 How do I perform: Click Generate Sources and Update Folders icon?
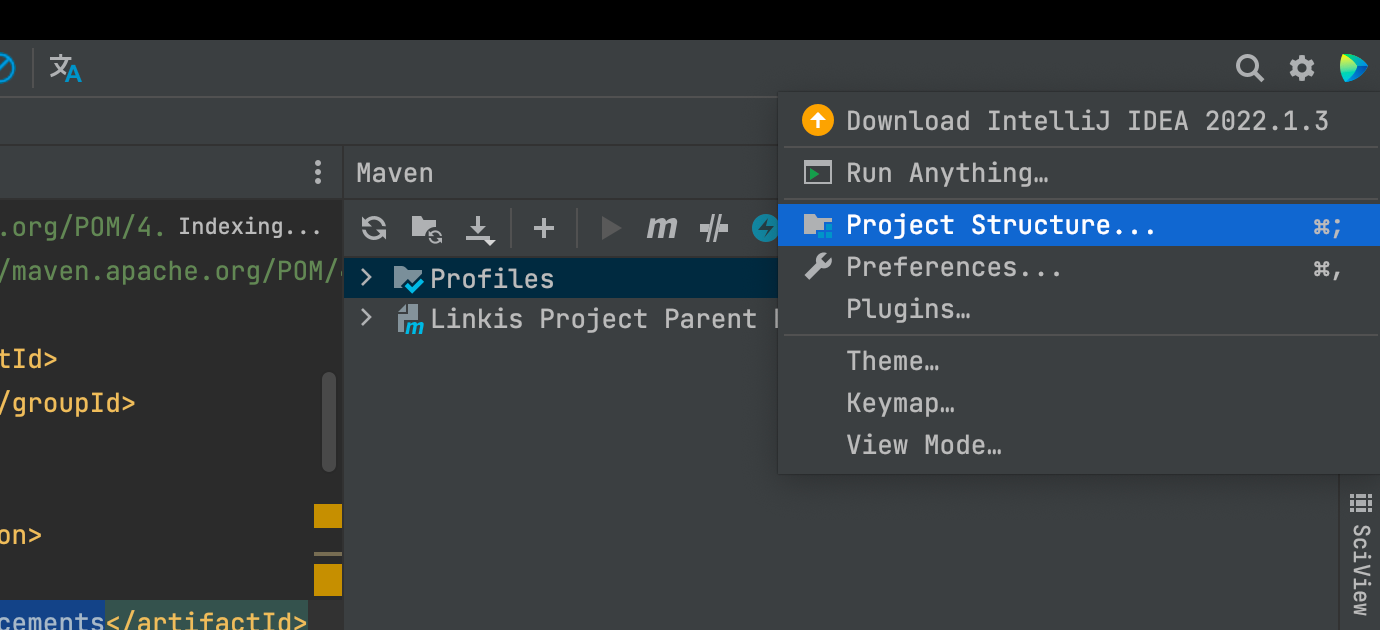426,229
